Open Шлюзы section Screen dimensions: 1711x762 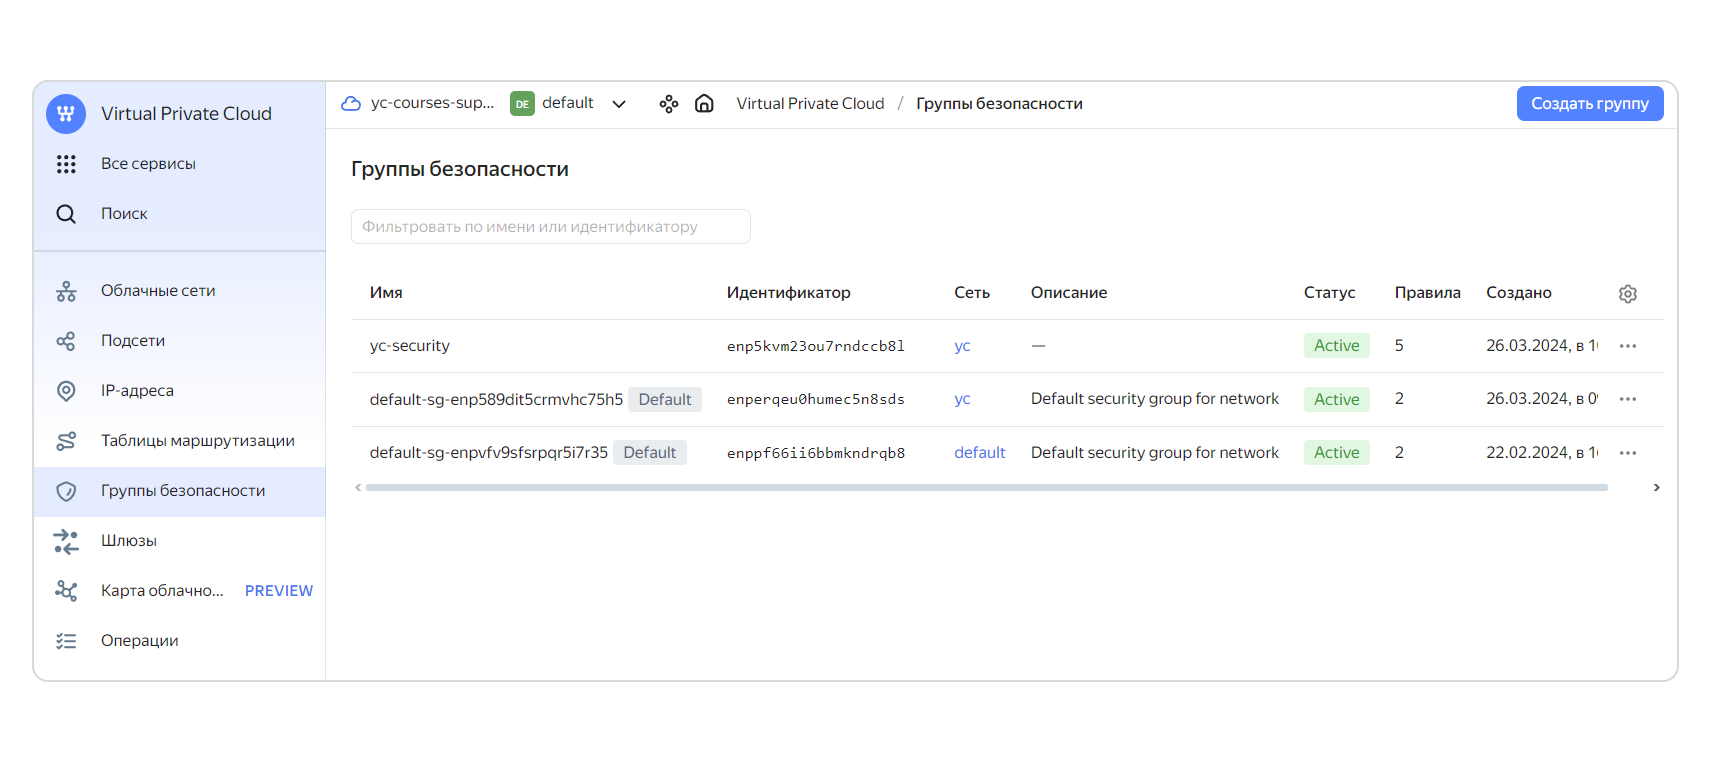pyautogui.click(x=129, y=541)
